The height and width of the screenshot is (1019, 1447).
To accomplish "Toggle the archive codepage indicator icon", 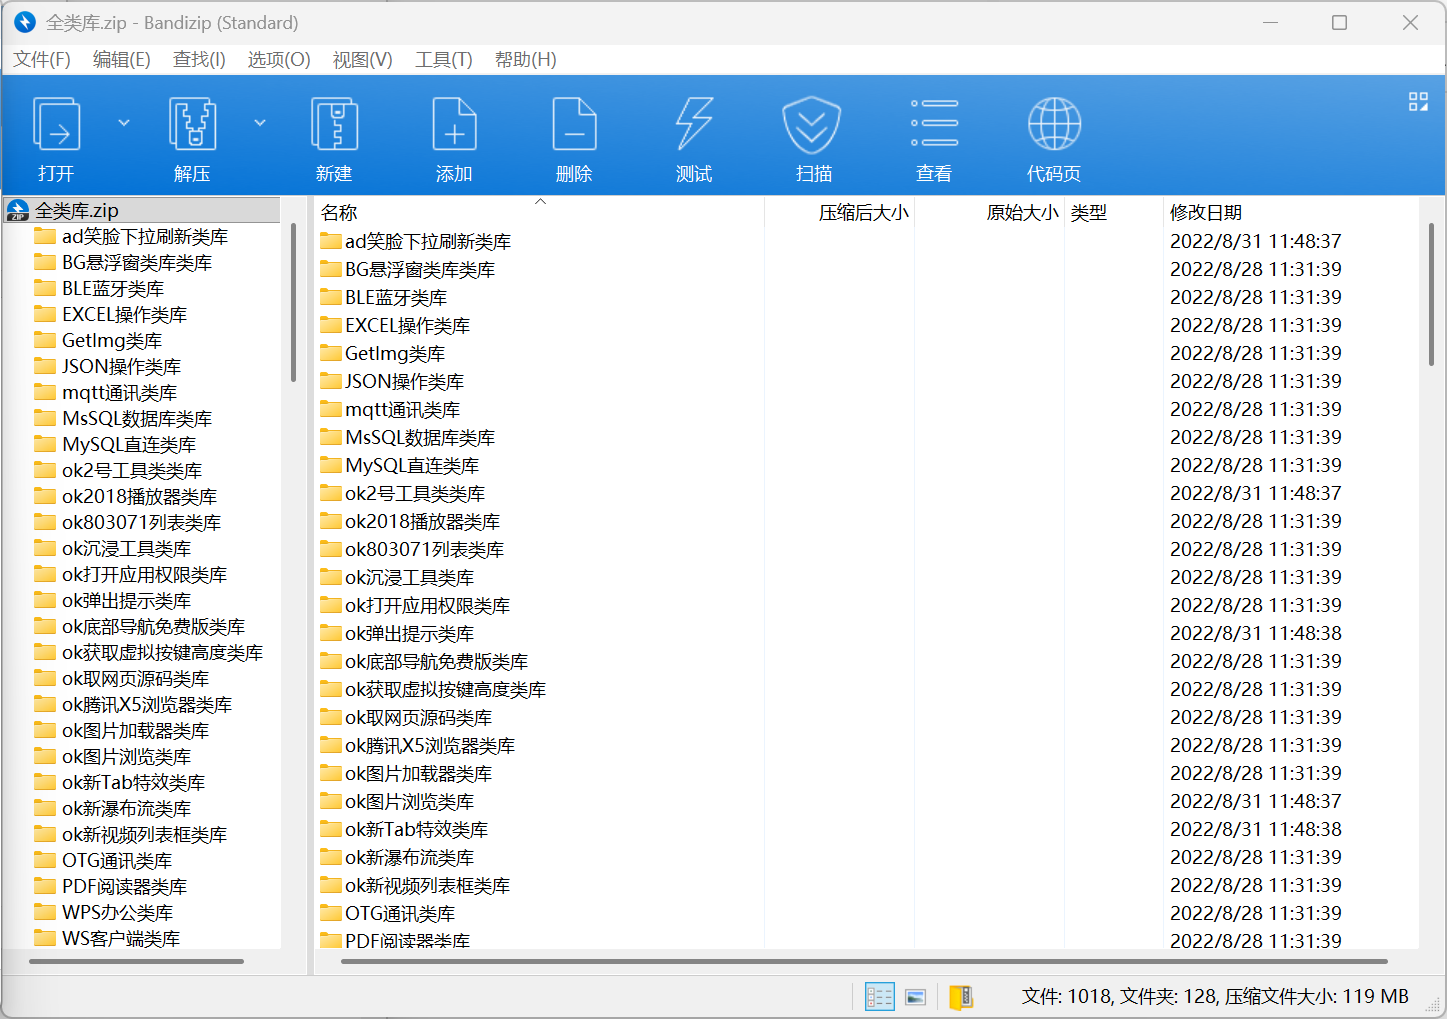I will click(x=961, y=996).
